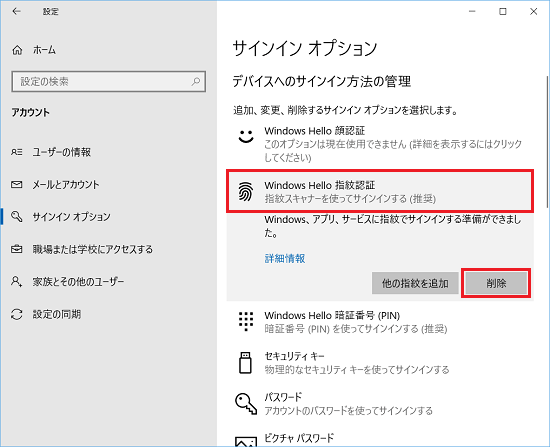Click the サインイン オプション page heading
Image resolution: width=550 pixels, height=447 pixels.
point(305,48)
